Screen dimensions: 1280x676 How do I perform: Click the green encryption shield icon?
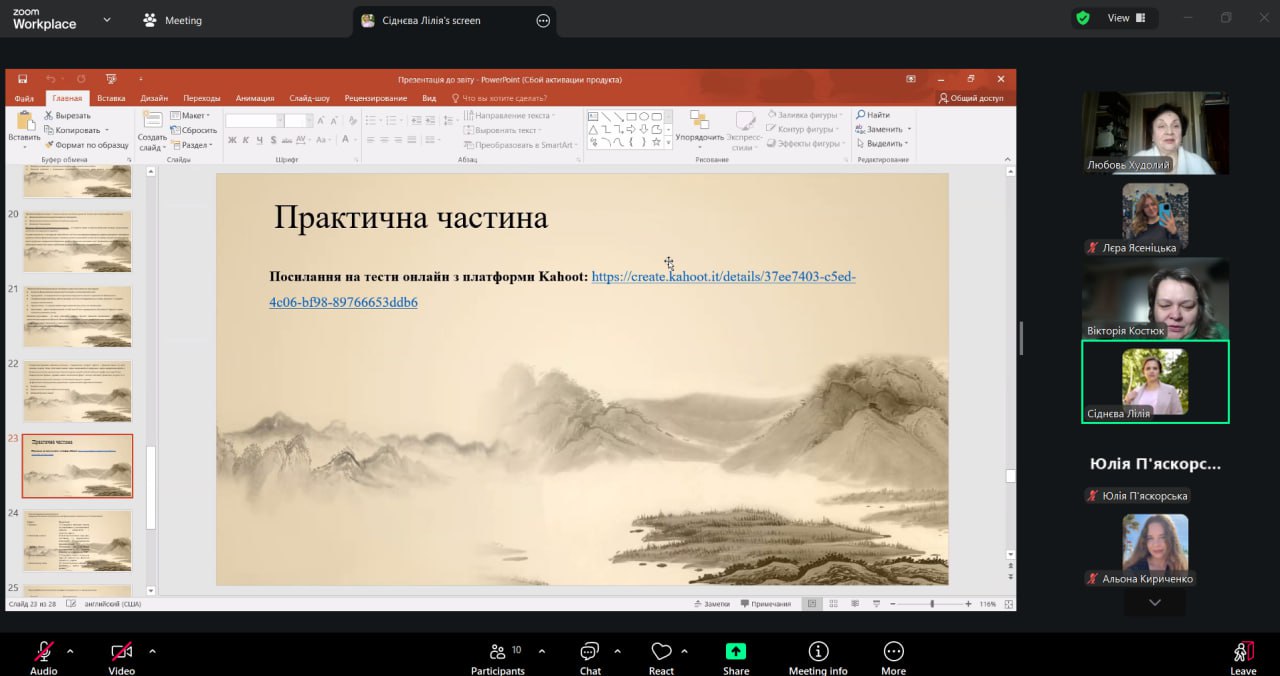tap(1083, 18)
